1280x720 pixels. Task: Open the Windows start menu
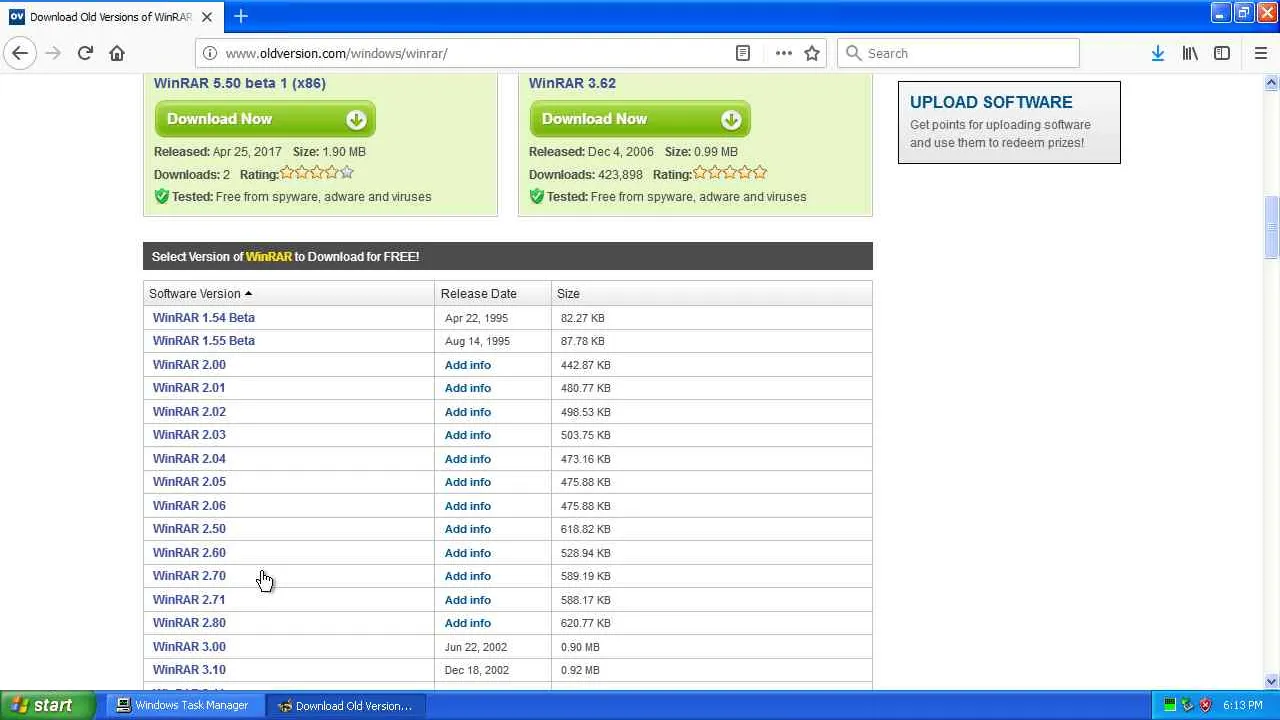pyautogui.click(x=47, y=705)
